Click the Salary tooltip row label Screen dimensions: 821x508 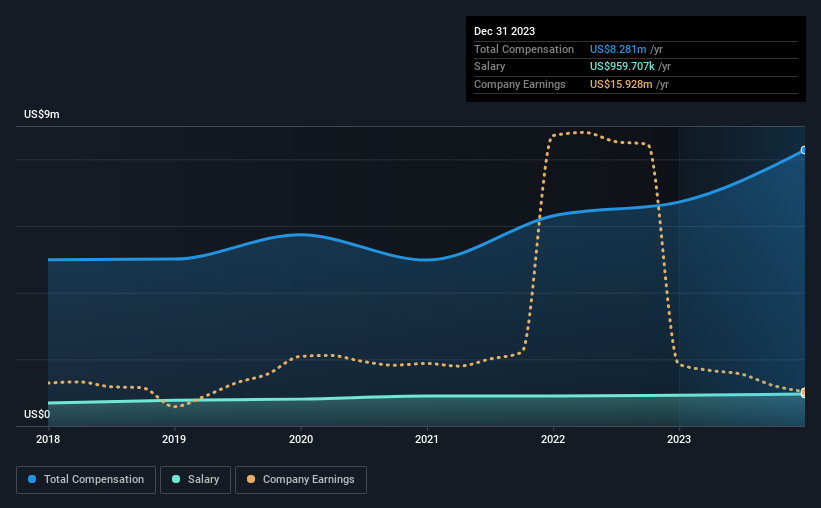coord(490,67)
